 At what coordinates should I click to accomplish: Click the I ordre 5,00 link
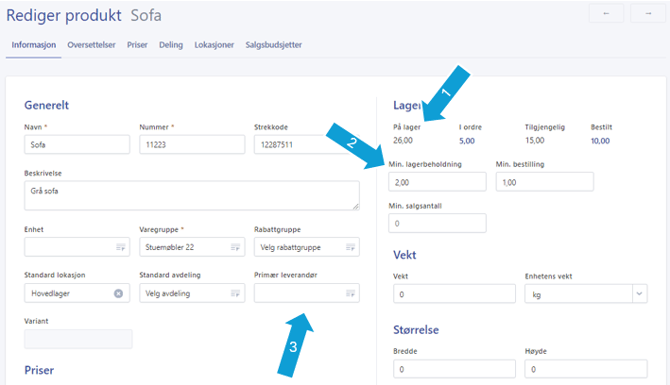(467, 141)
